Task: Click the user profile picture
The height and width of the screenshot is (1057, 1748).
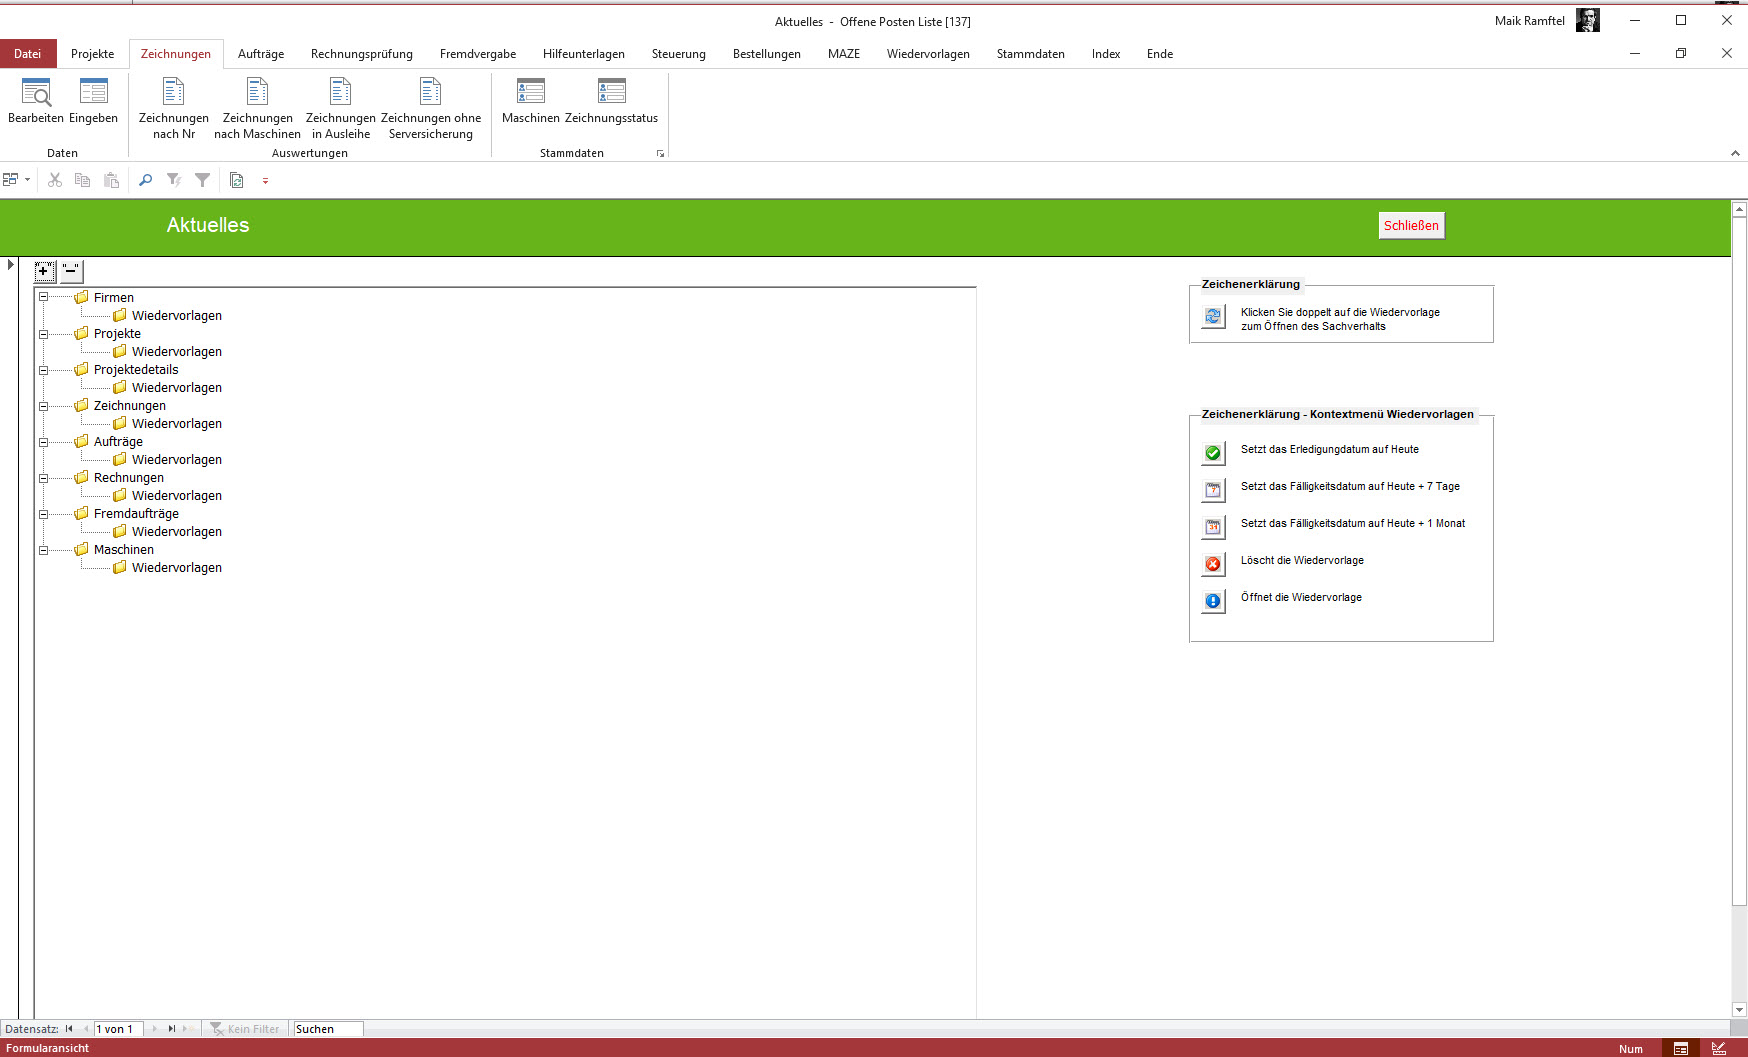Action: pos(1588,20)
